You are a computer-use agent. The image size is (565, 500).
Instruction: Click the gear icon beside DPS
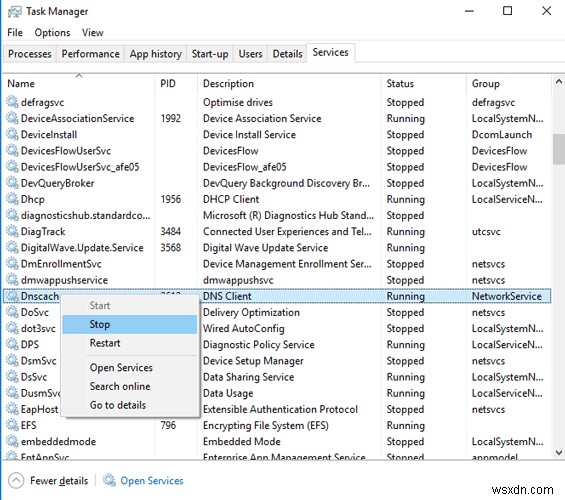pos(12,344)
